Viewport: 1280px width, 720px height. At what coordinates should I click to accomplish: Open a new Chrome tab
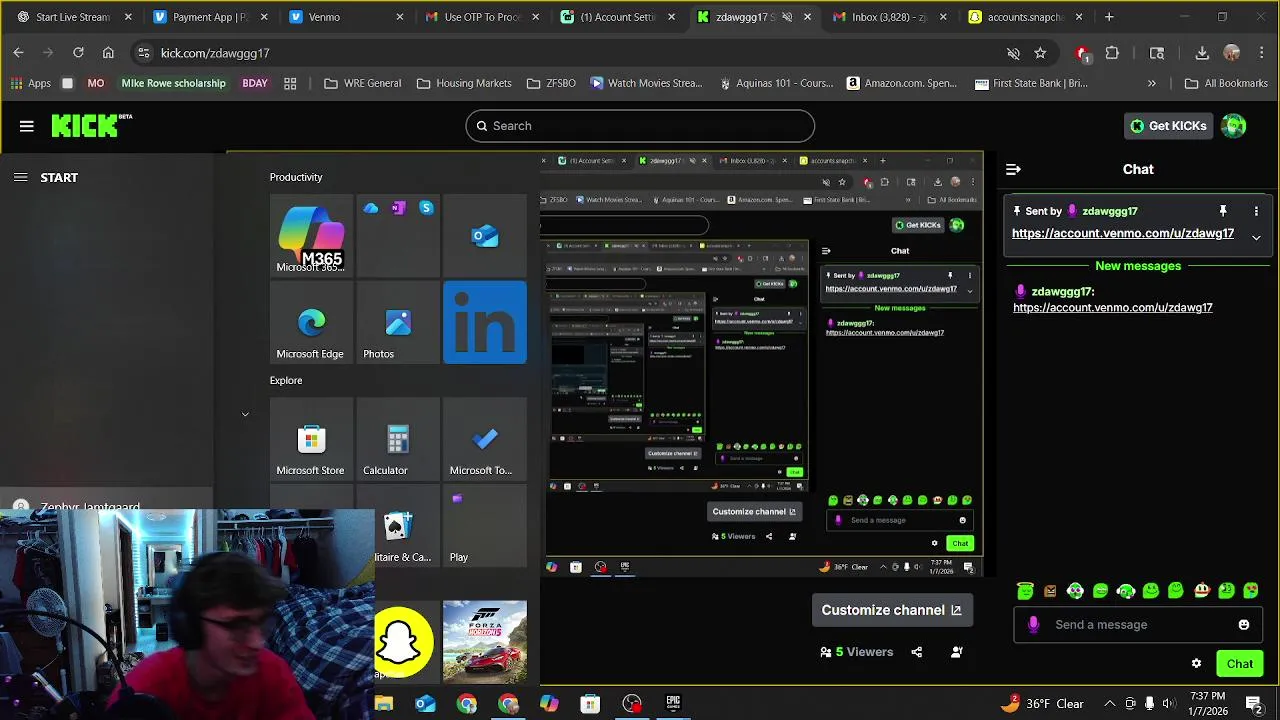click(x=1109, y=17)
